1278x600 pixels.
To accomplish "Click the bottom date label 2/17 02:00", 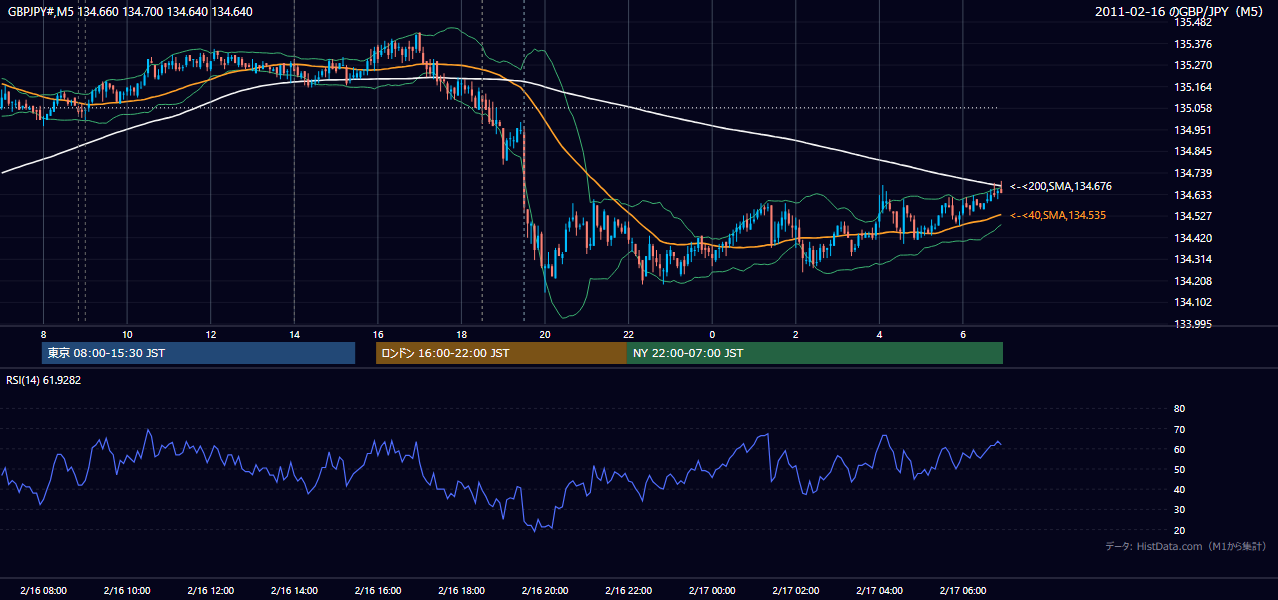I will pyautogui.click(x=796, y=591).
